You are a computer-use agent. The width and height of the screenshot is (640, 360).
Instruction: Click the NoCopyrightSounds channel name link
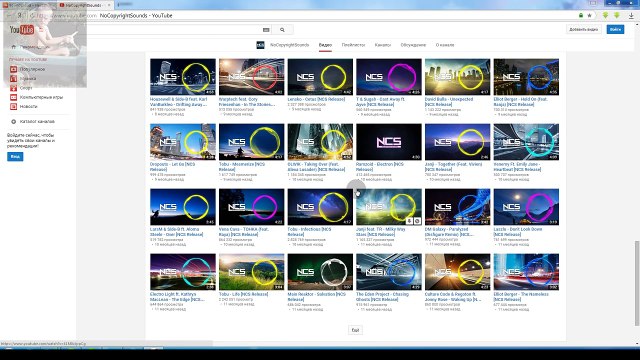point(289,45)
